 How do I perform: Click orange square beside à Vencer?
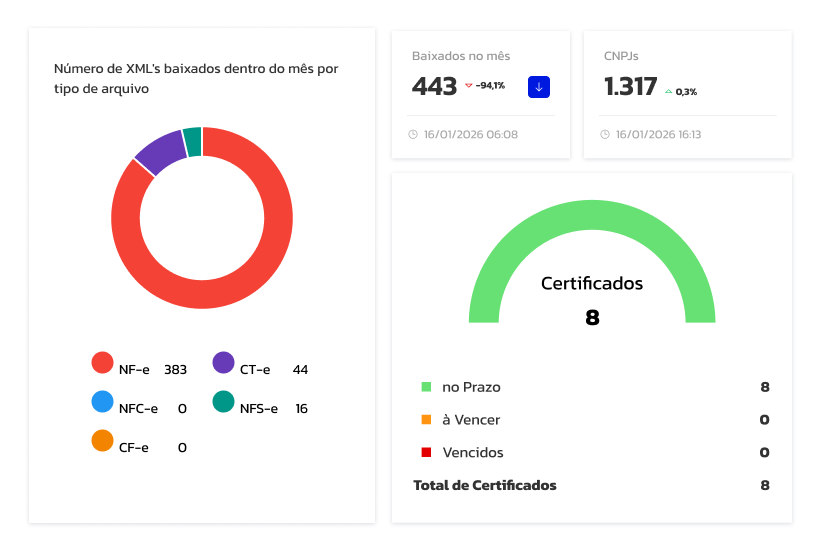coord(426,420)
